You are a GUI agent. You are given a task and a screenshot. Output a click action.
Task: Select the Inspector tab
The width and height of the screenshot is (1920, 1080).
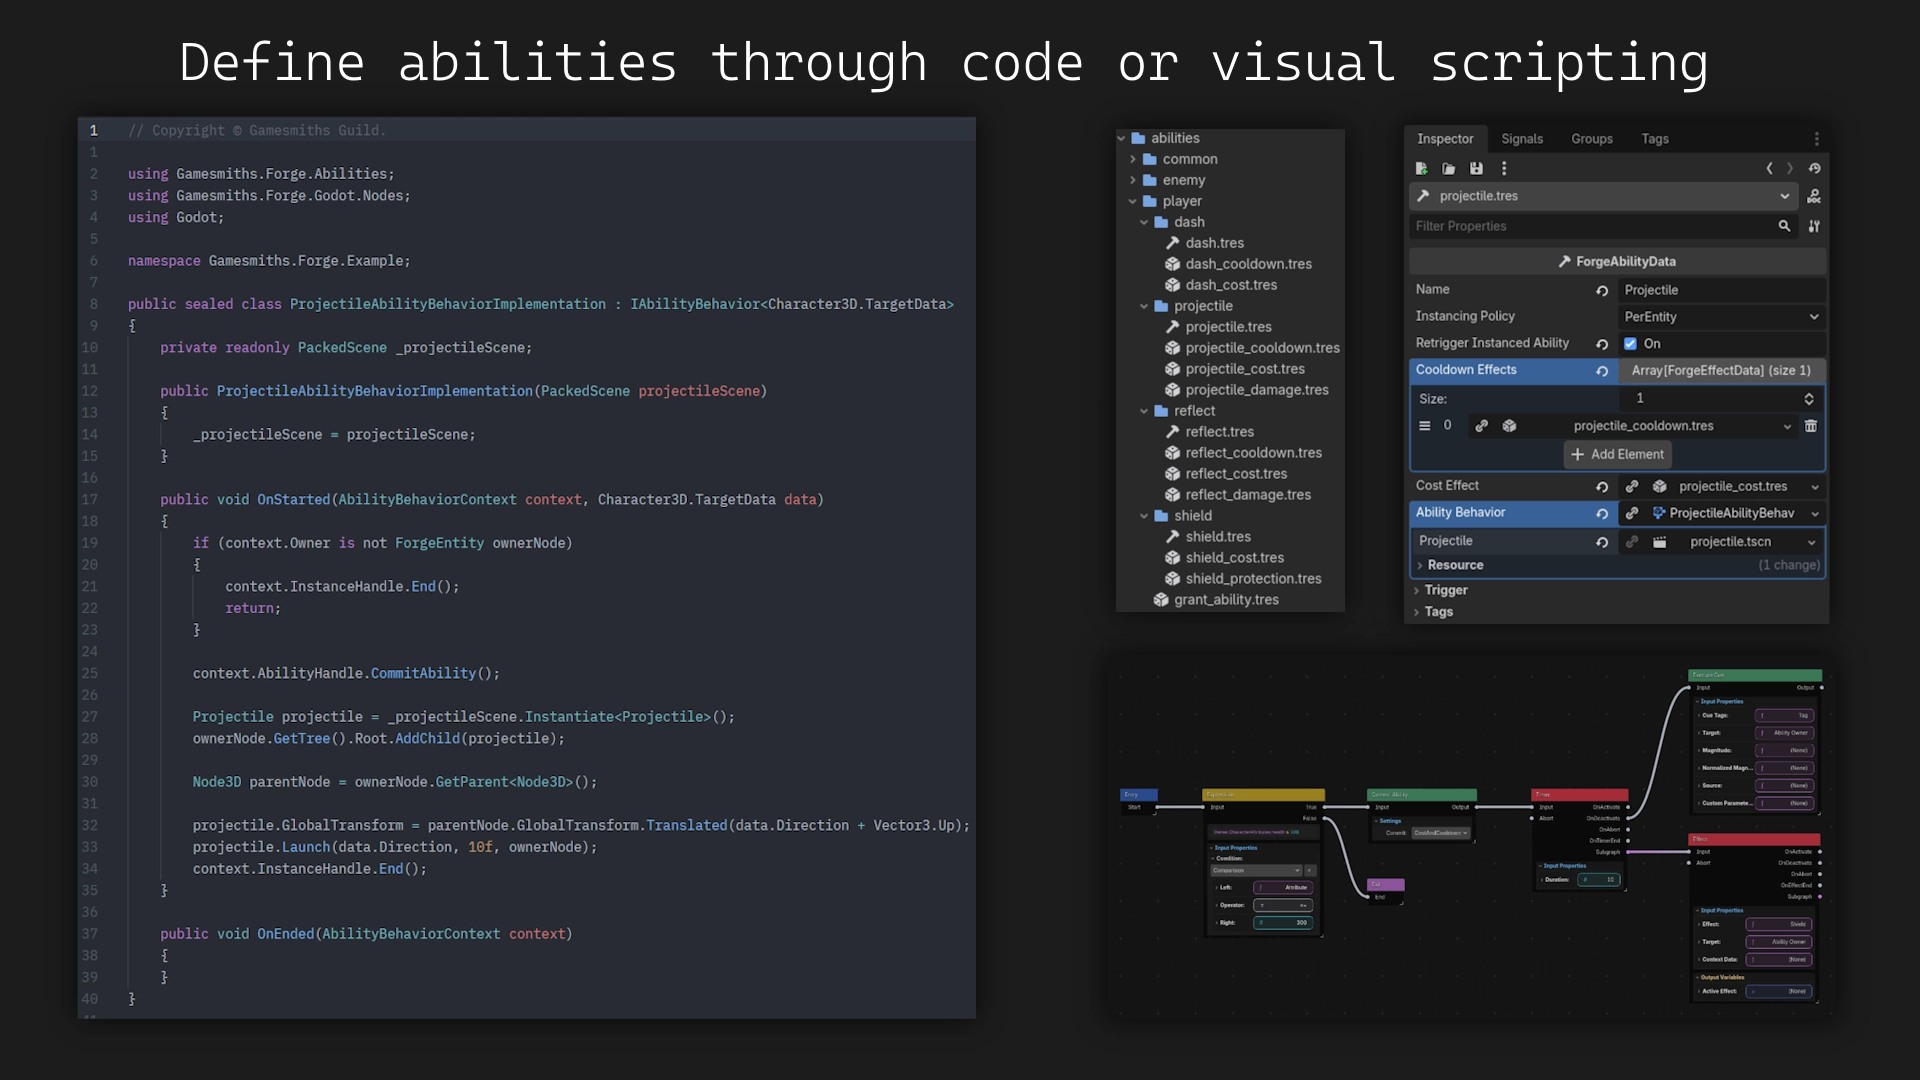pos(1445,139)
